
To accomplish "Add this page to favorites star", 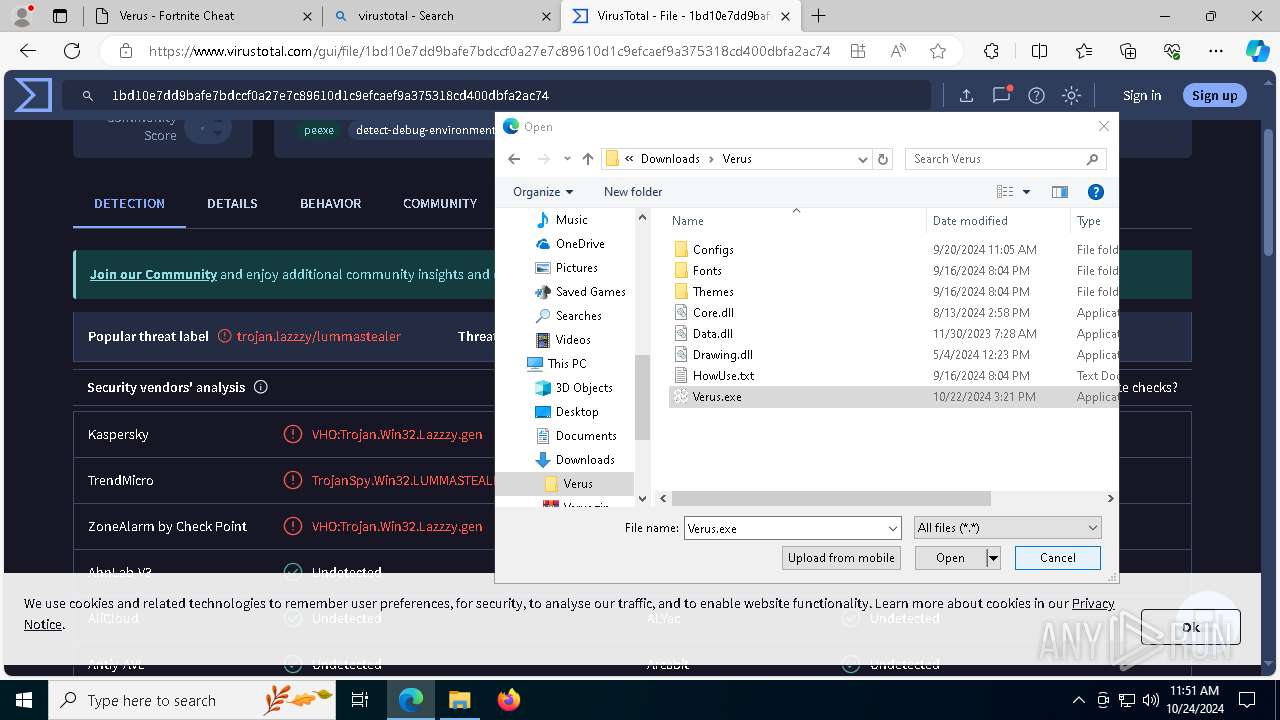I will 938,51.
